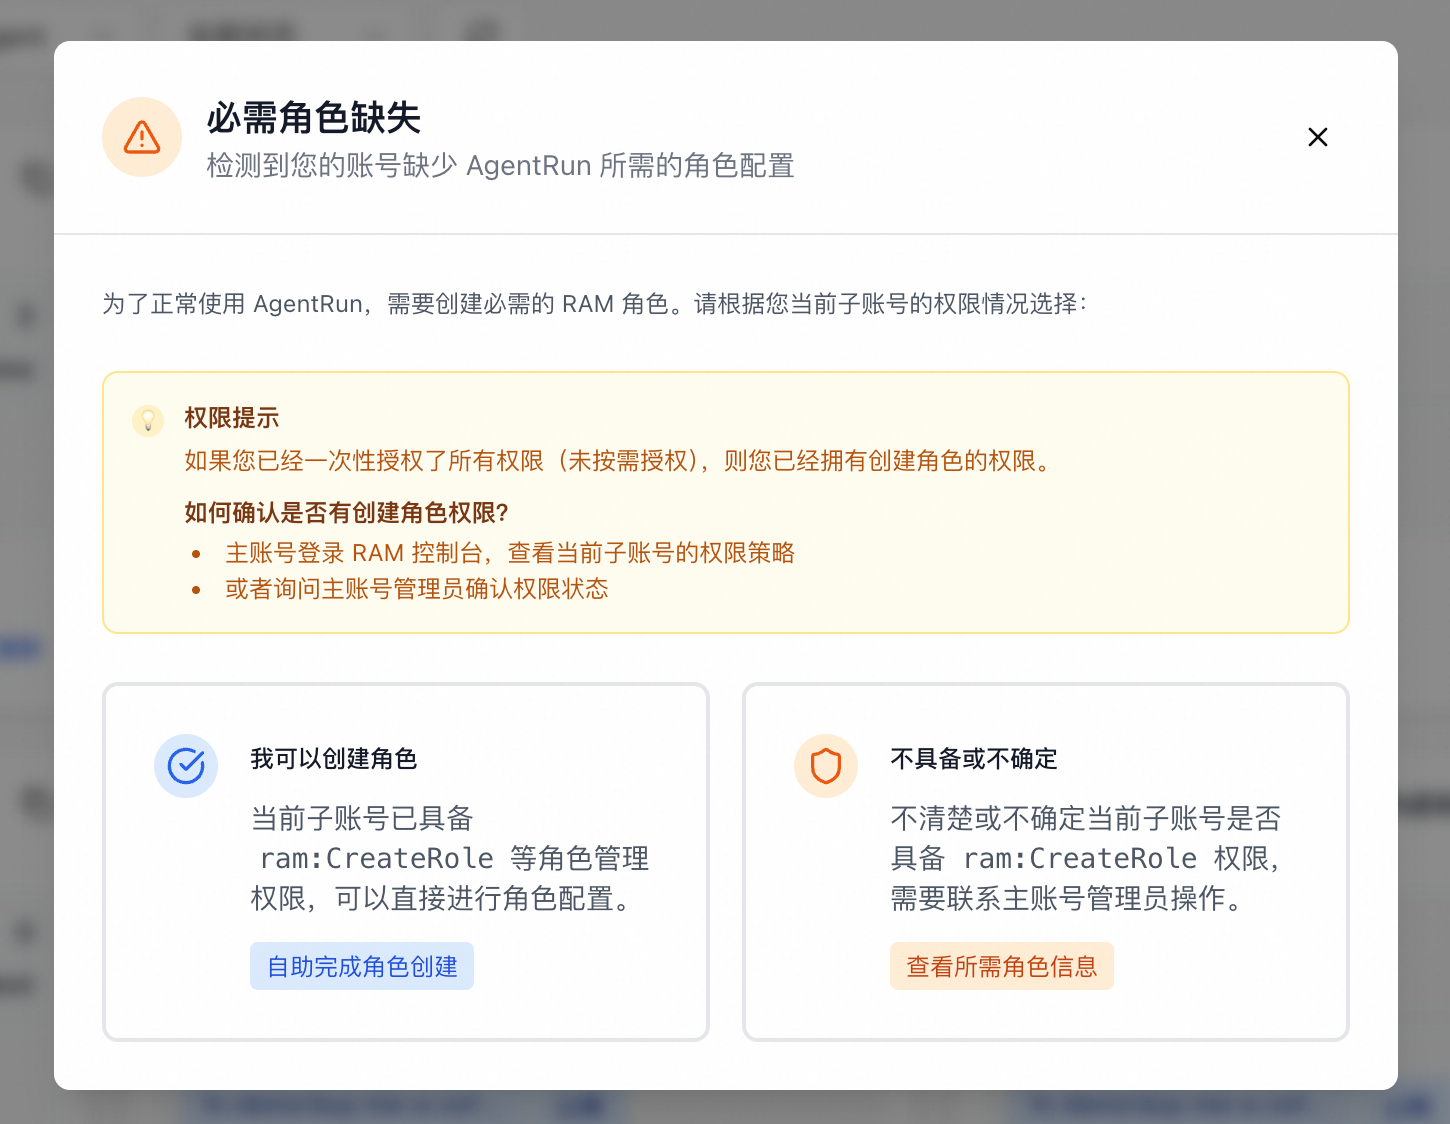Click description 不清楚或不确定当前子账号是否具备
This screenshot has width=1450, height=1124.
(1088, 858)
